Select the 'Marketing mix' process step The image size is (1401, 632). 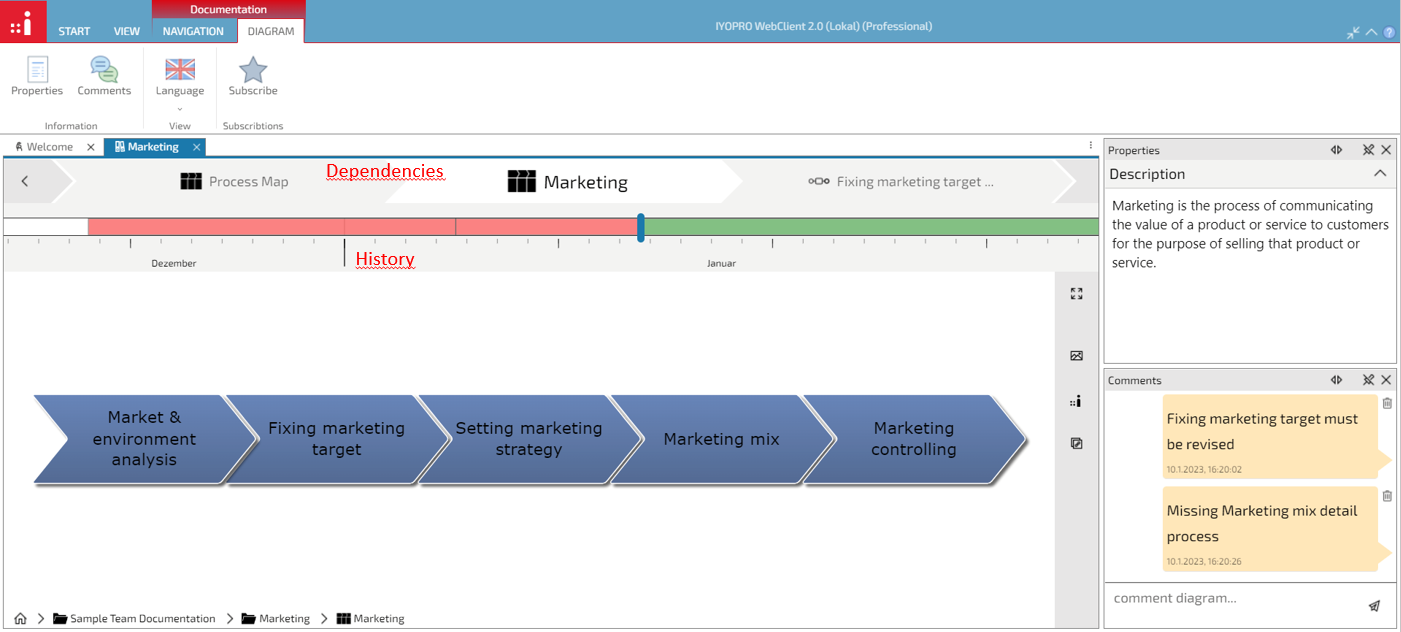(721, 439)
